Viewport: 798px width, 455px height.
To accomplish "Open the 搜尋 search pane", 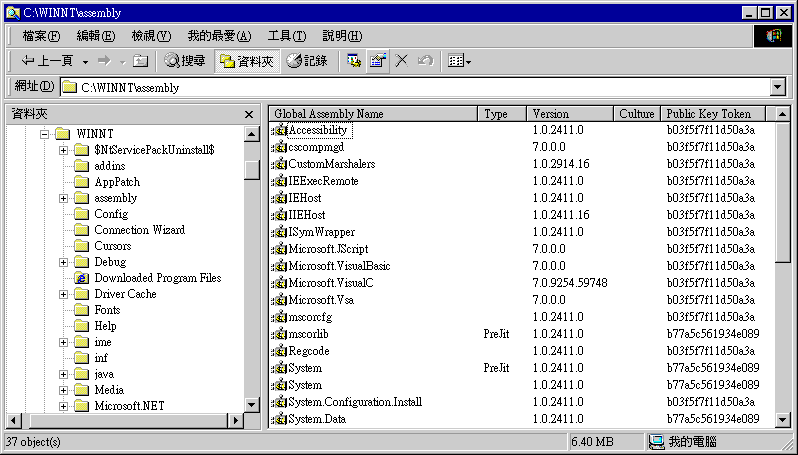I will click(185, 61).
